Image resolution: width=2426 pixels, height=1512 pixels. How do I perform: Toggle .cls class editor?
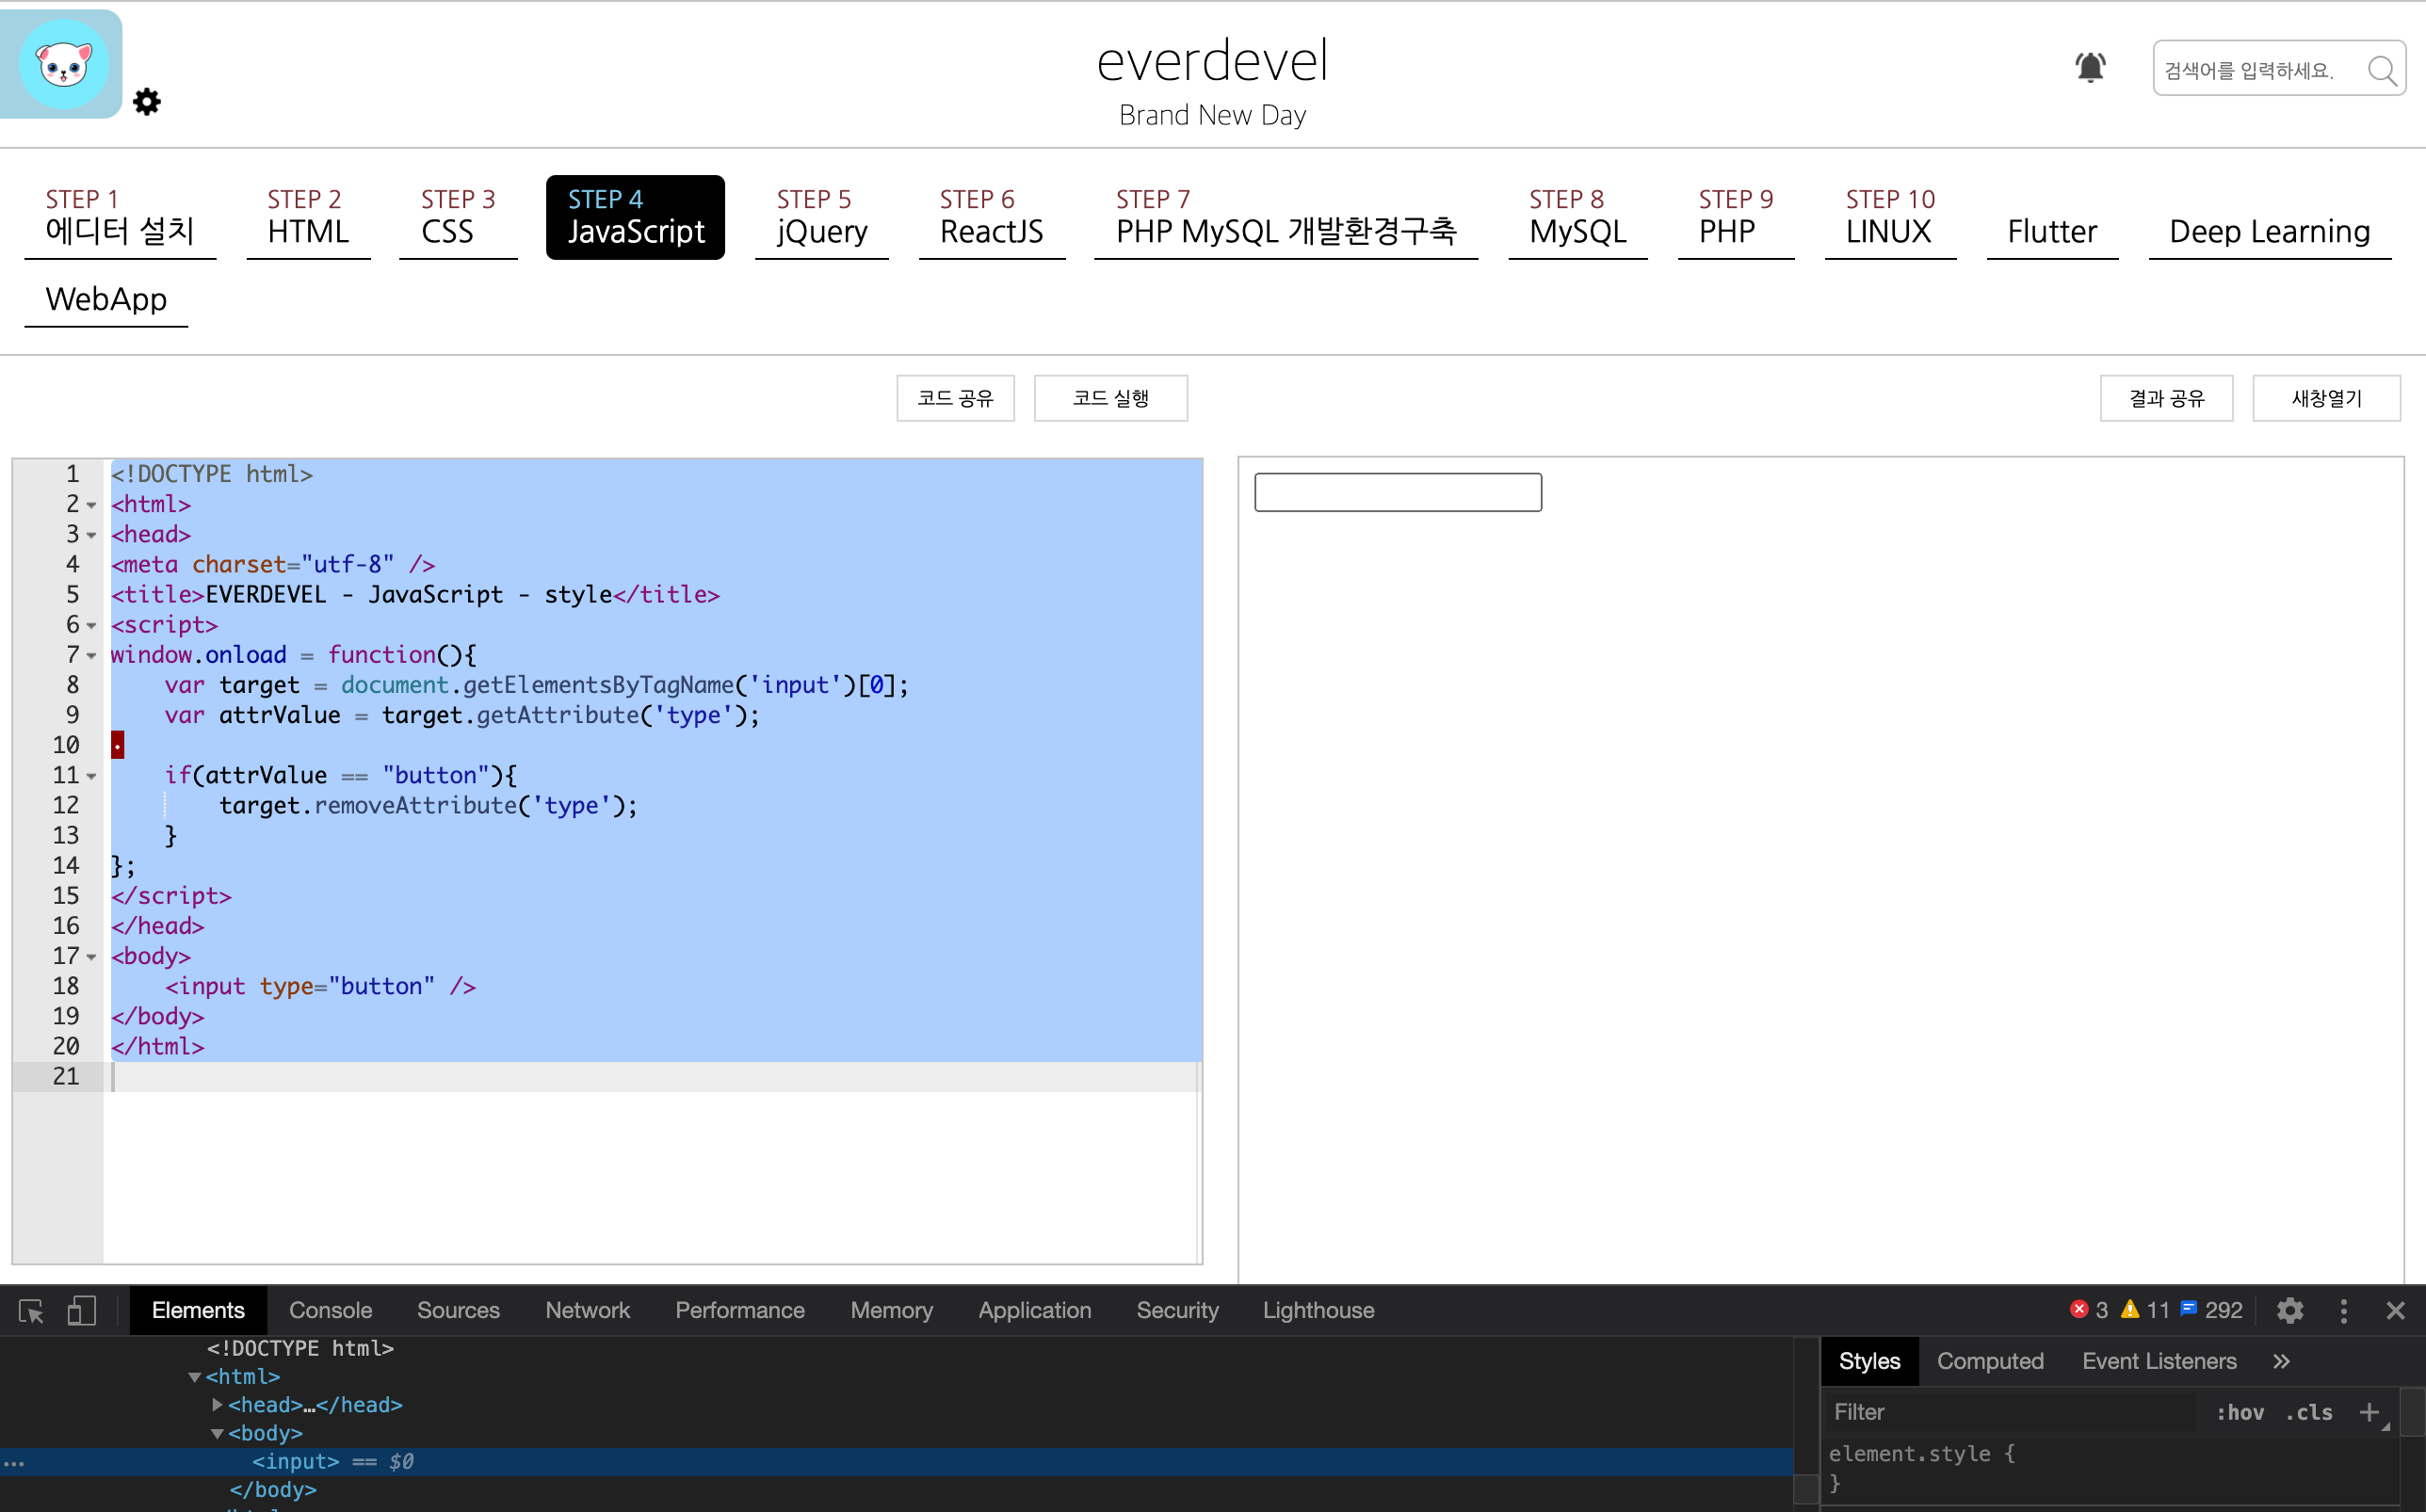2309,1413
